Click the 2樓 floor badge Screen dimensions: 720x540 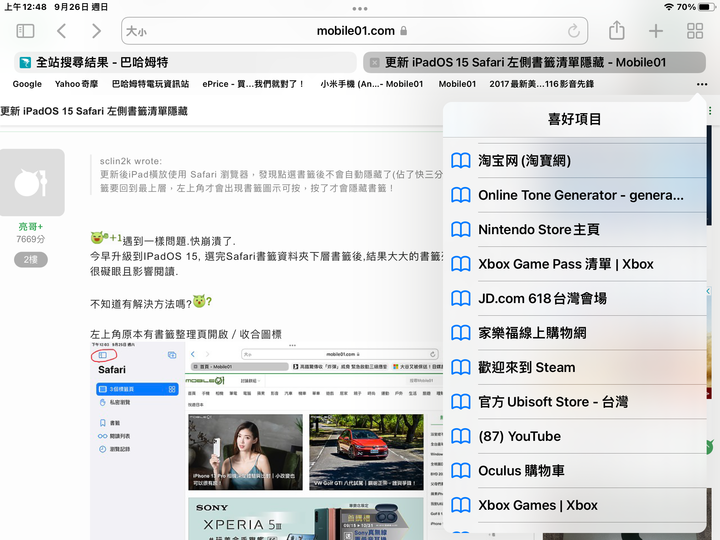(x=31, y=259)
